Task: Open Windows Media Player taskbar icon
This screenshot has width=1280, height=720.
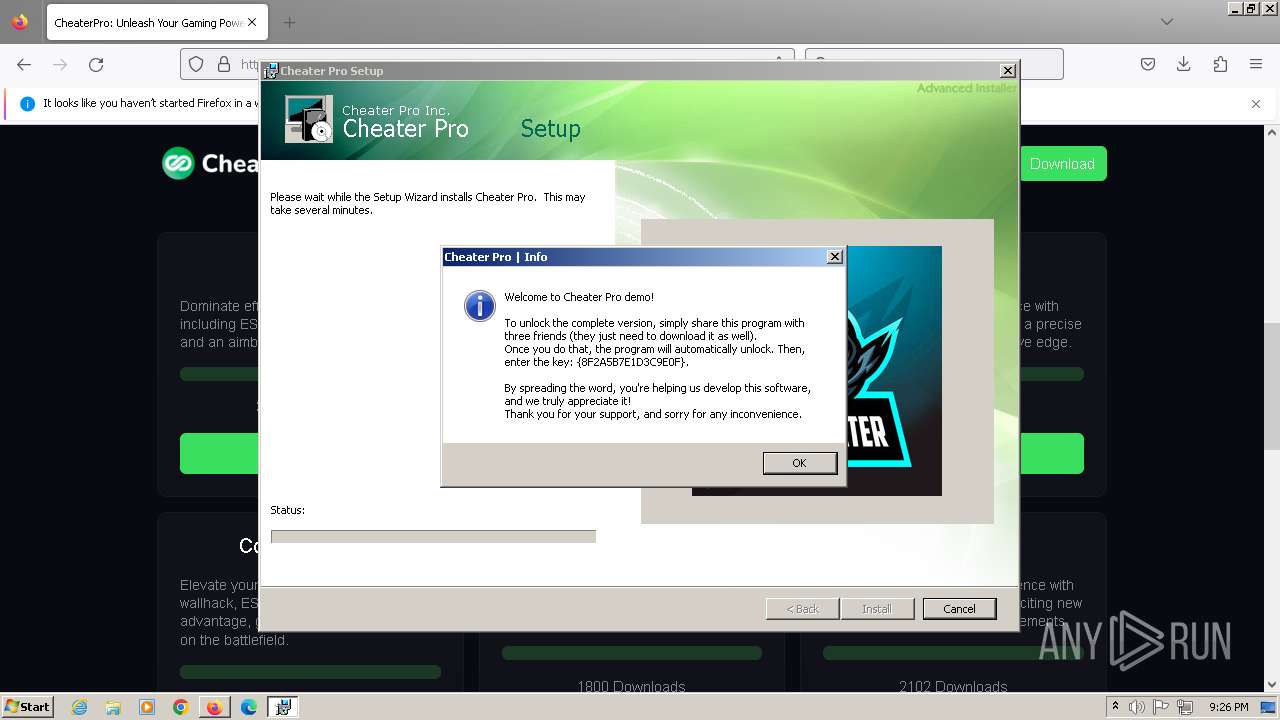Action: pyautogui.click(x=147, y=707)
